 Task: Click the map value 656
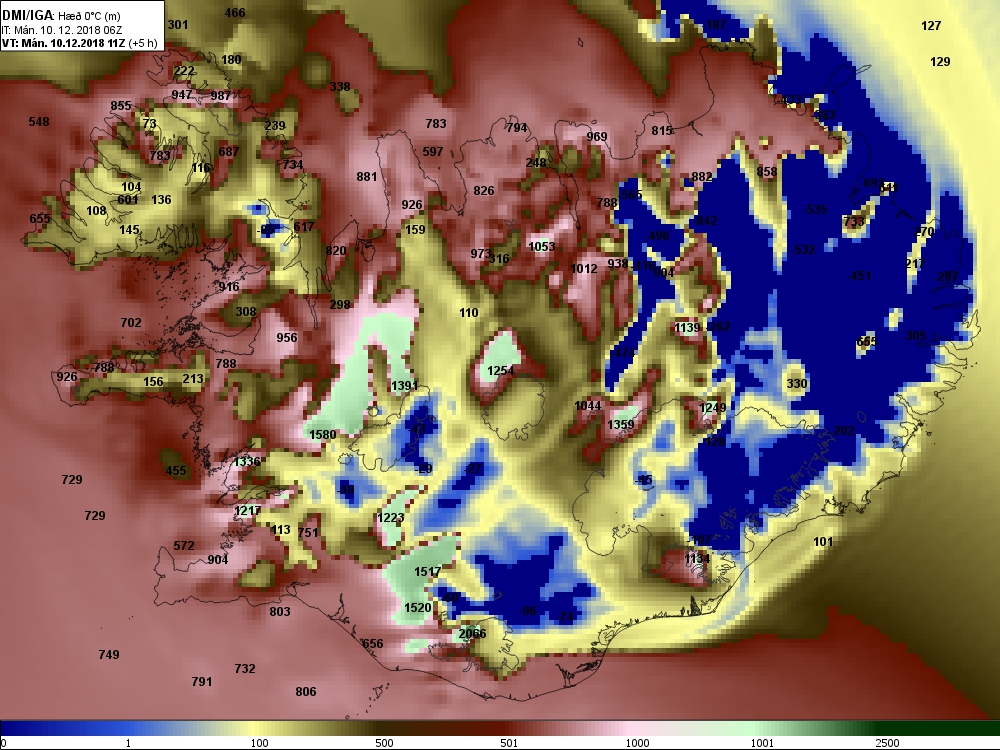point(372,643)
